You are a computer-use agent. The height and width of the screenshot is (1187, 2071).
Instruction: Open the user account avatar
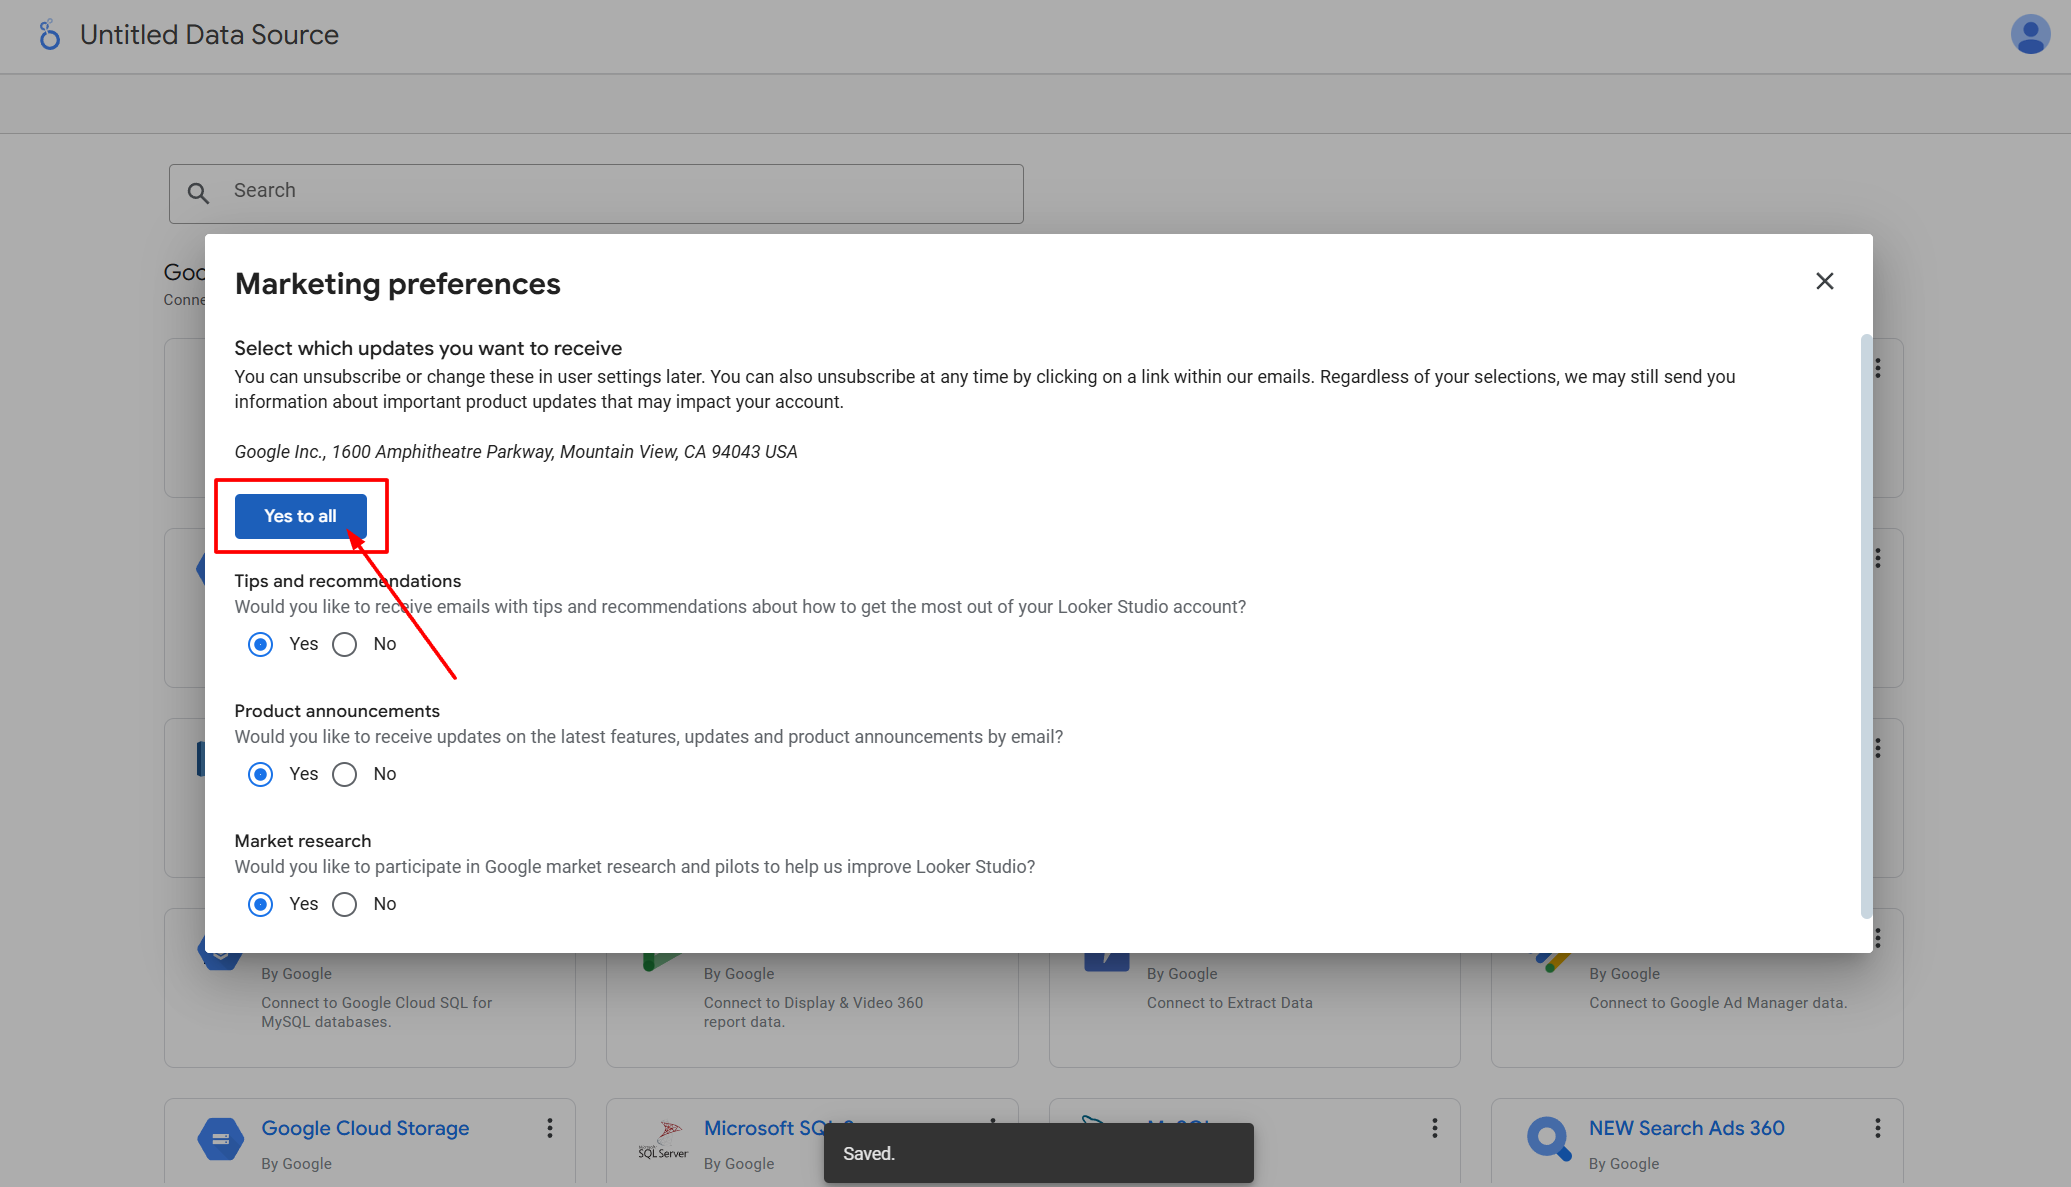(2030, 35)
